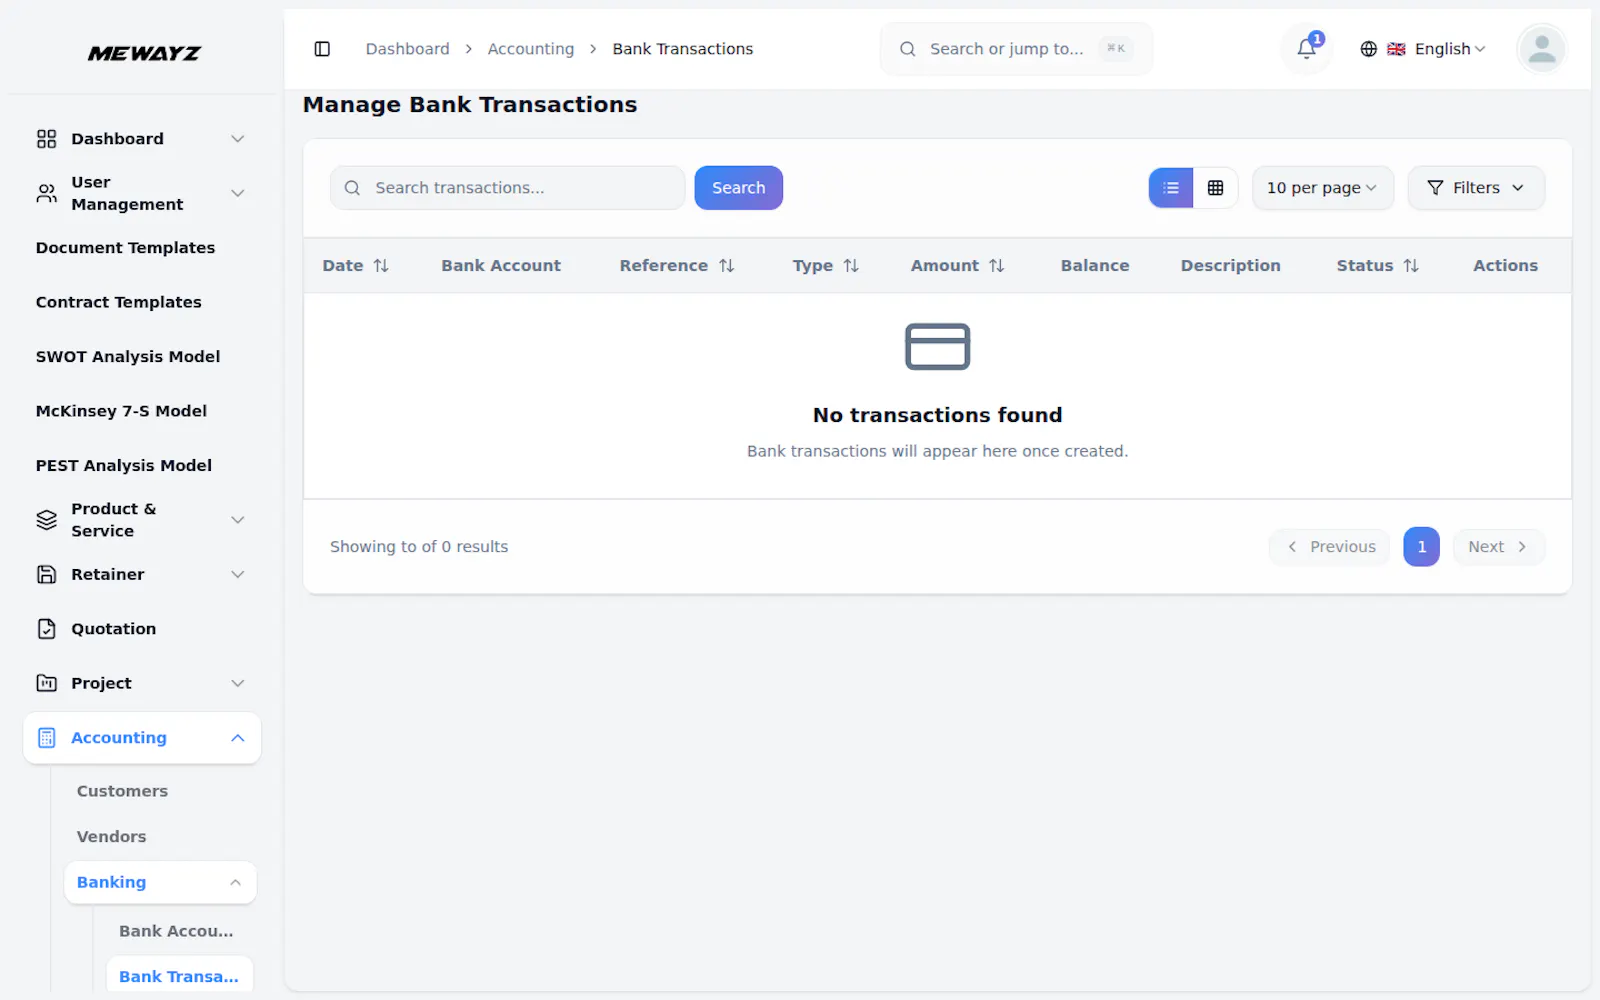
Task: Click the Dashboard sidebar icon
Action: [47, 139]
